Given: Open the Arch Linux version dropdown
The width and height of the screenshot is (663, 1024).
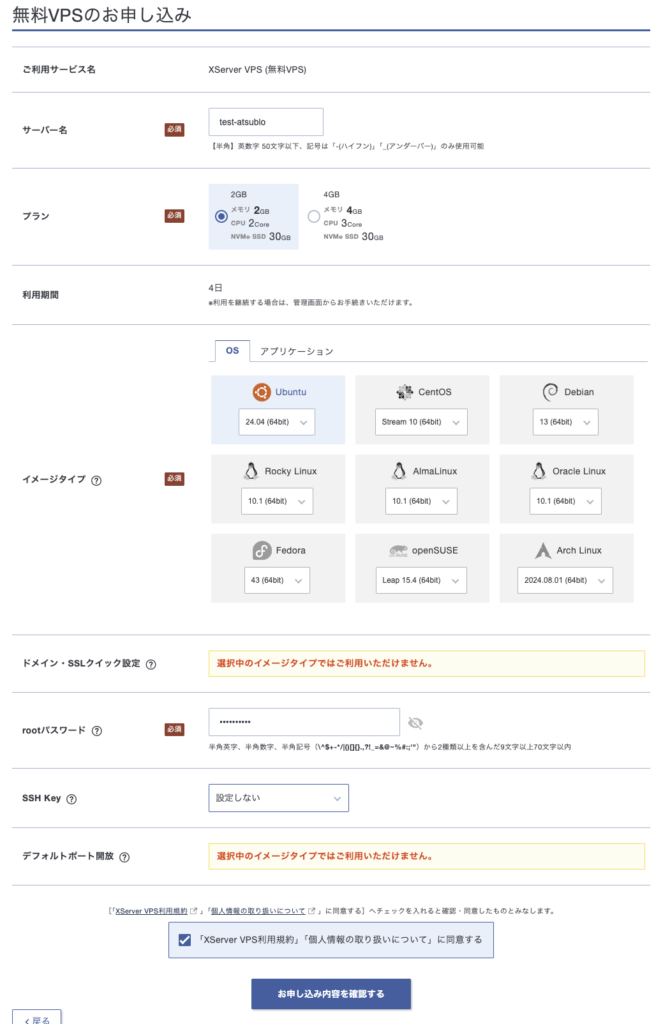Looking at the screenshot, I should click(565, 581).
